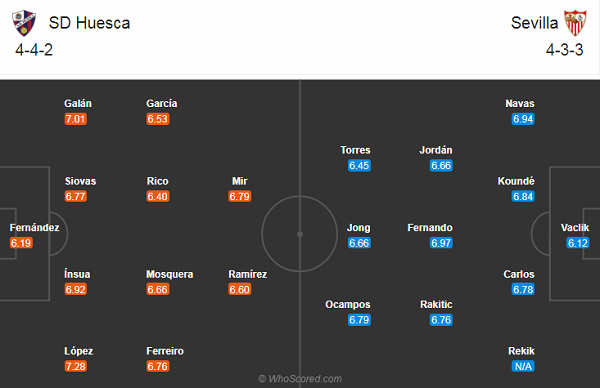This screenshot has width=600, height=388.
Task: Click Jordán's 6.66 rating badge
Action: (x=441, y=166)
